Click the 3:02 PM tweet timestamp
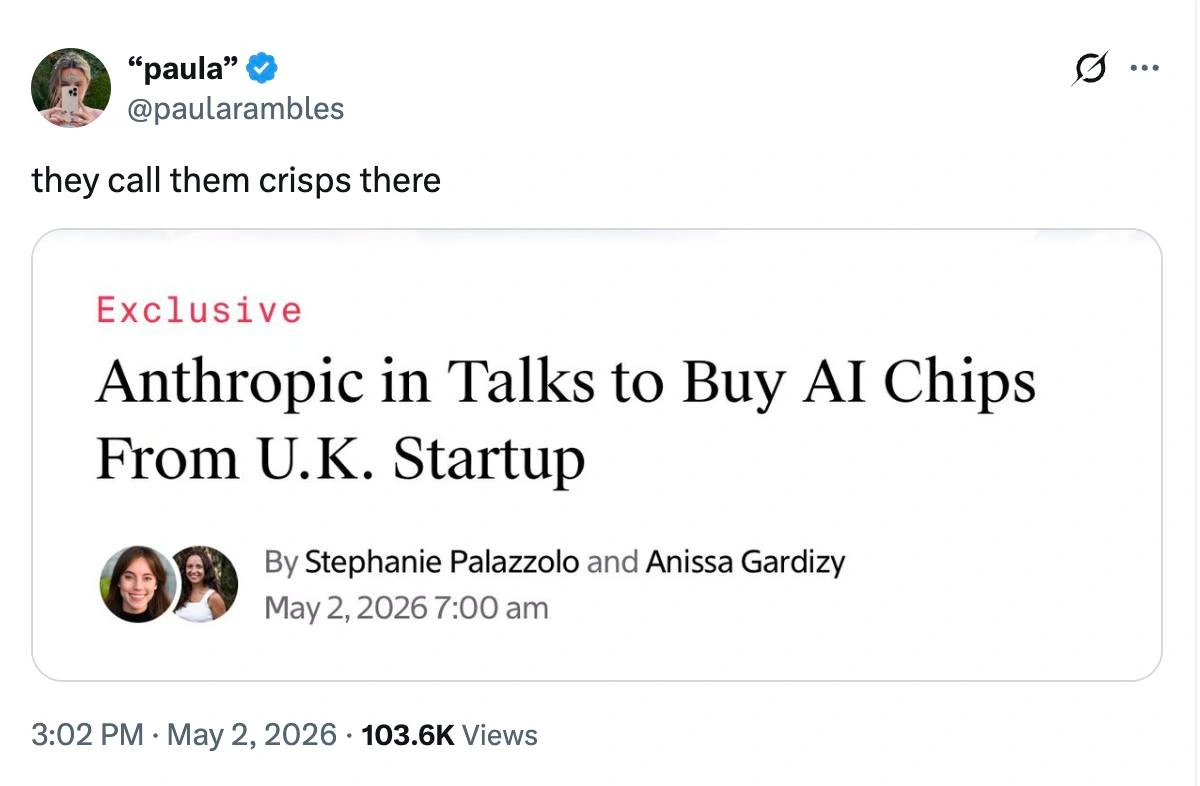Screen dimensions: 1200x786 click(x=88, y=736)
